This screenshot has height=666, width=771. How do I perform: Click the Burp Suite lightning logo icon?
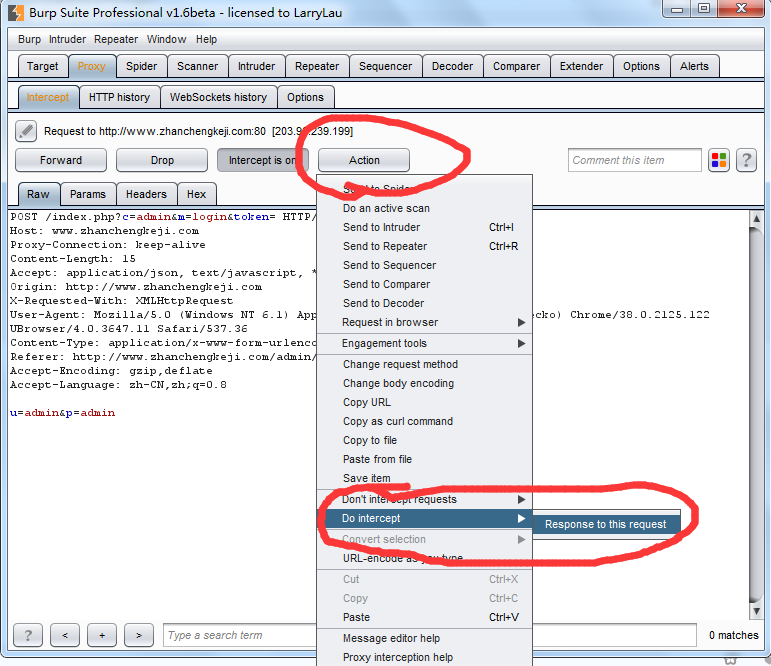point(16,12)
